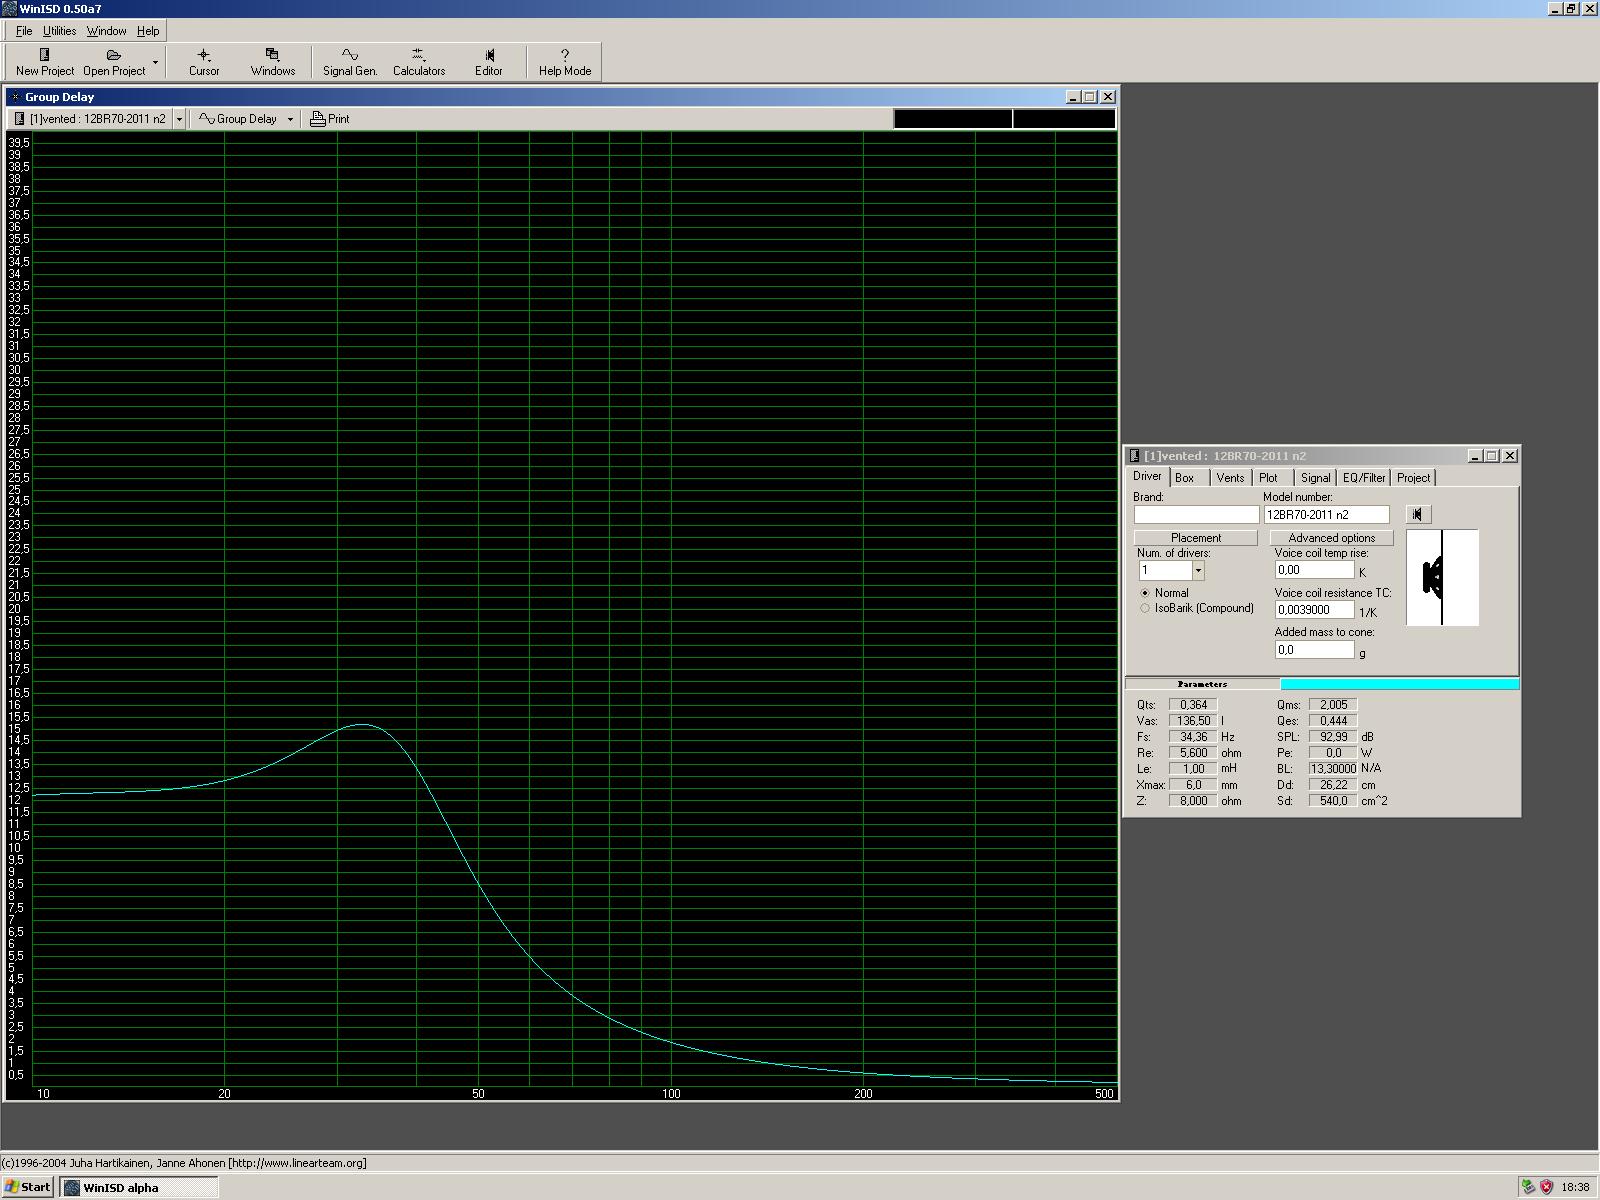
Task: Select the IsoBarik (Compound) option
Action: 1146,608
